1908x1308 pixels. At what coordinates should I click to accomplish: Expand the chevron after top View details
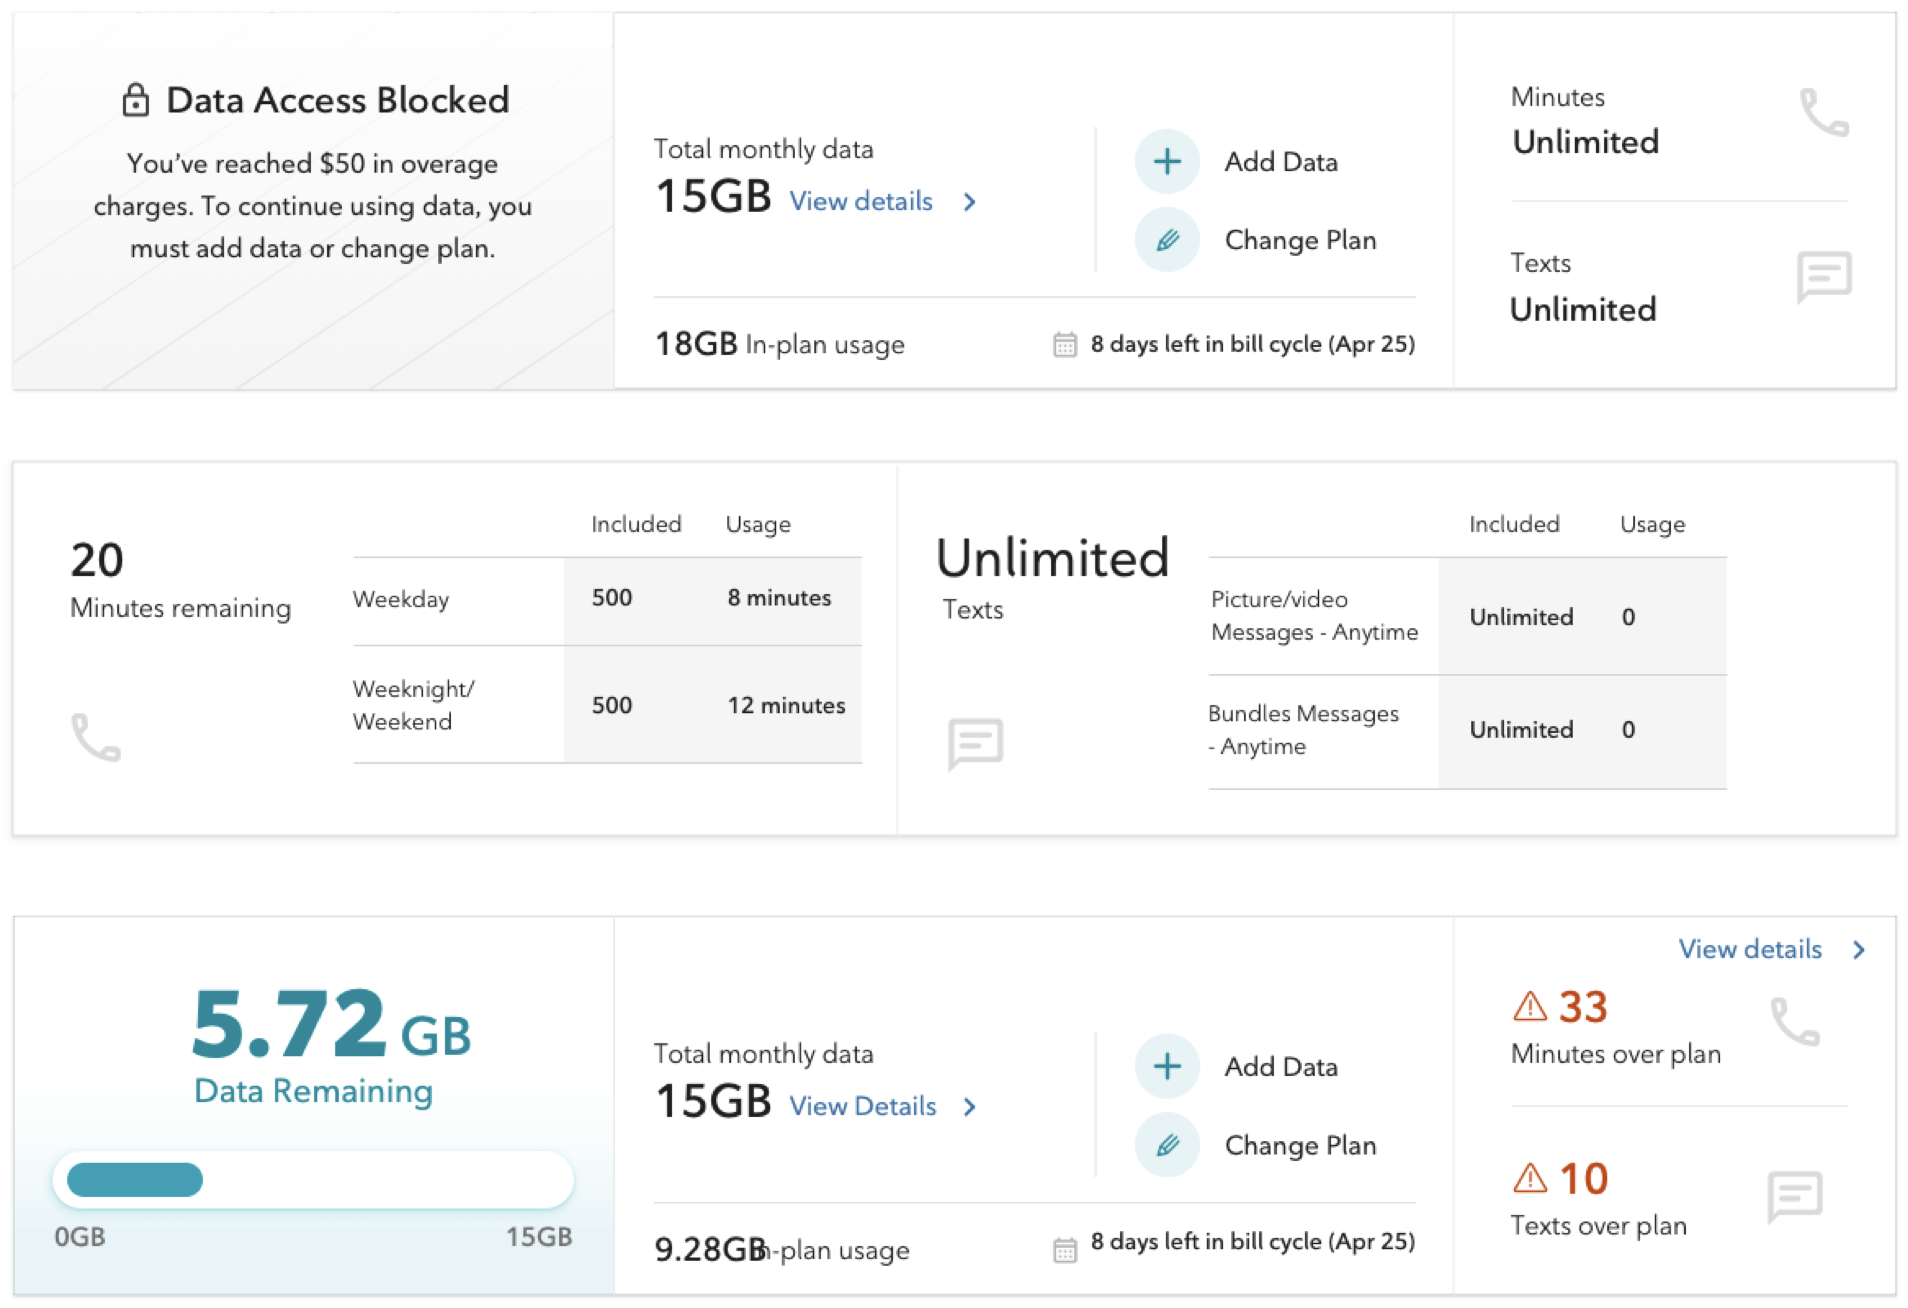point(969,202)
